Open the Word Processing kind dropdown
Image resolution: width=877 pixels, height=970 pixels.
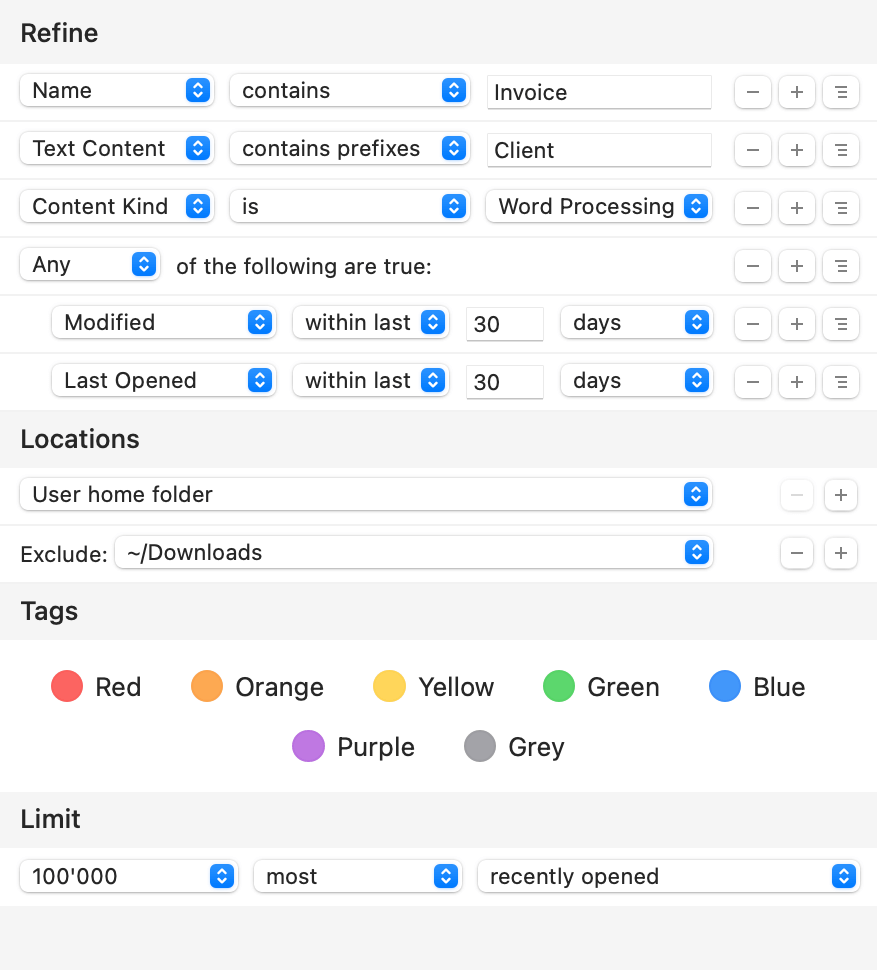[598, 207]
